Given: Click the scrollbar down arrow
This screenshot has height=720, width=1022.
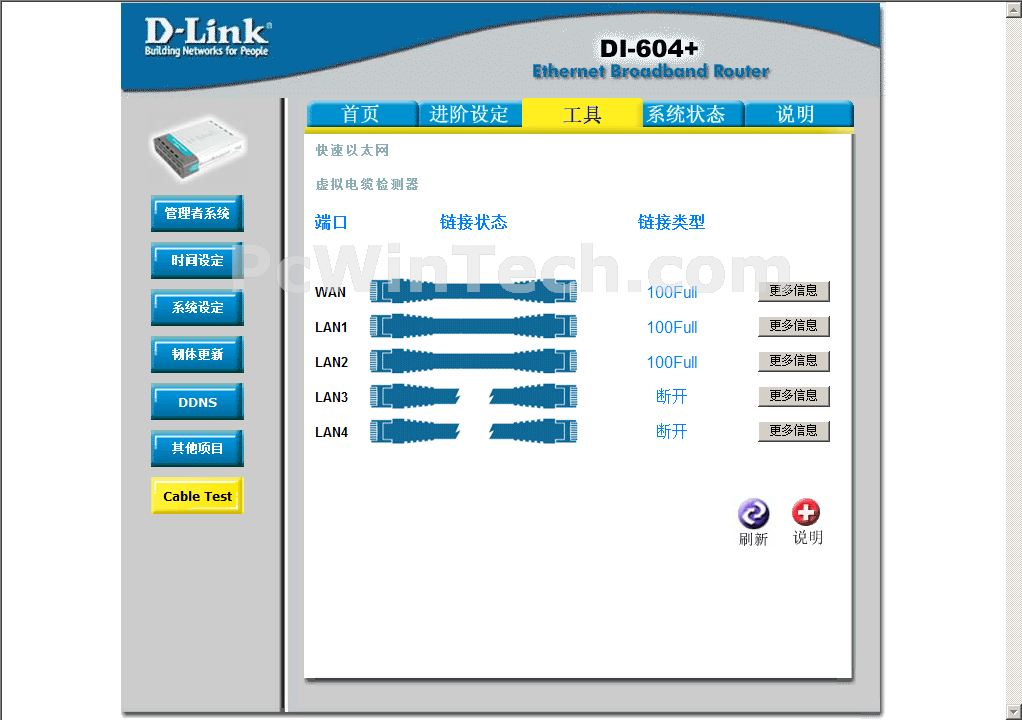Looking at the screenshot, I should click(x=1014, y=711).
